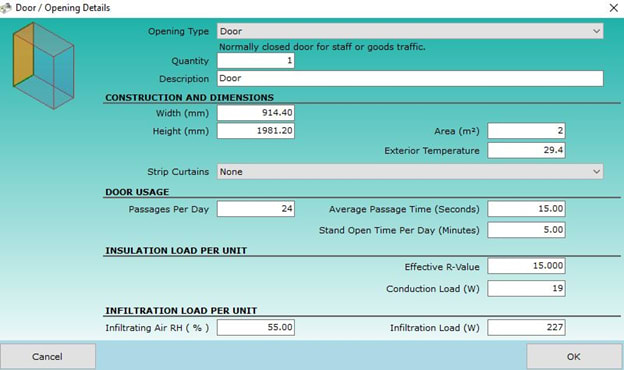The image size is (624, 370).
Task: Click the Strip Curtains label
Action: point(178,172)
